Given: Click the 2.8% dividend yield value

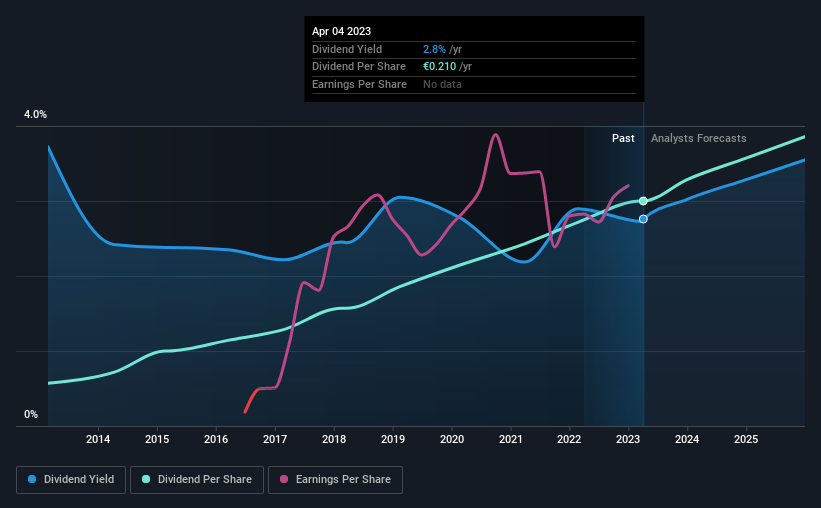Looking at the screenshot, I should (x=435, y=49).
